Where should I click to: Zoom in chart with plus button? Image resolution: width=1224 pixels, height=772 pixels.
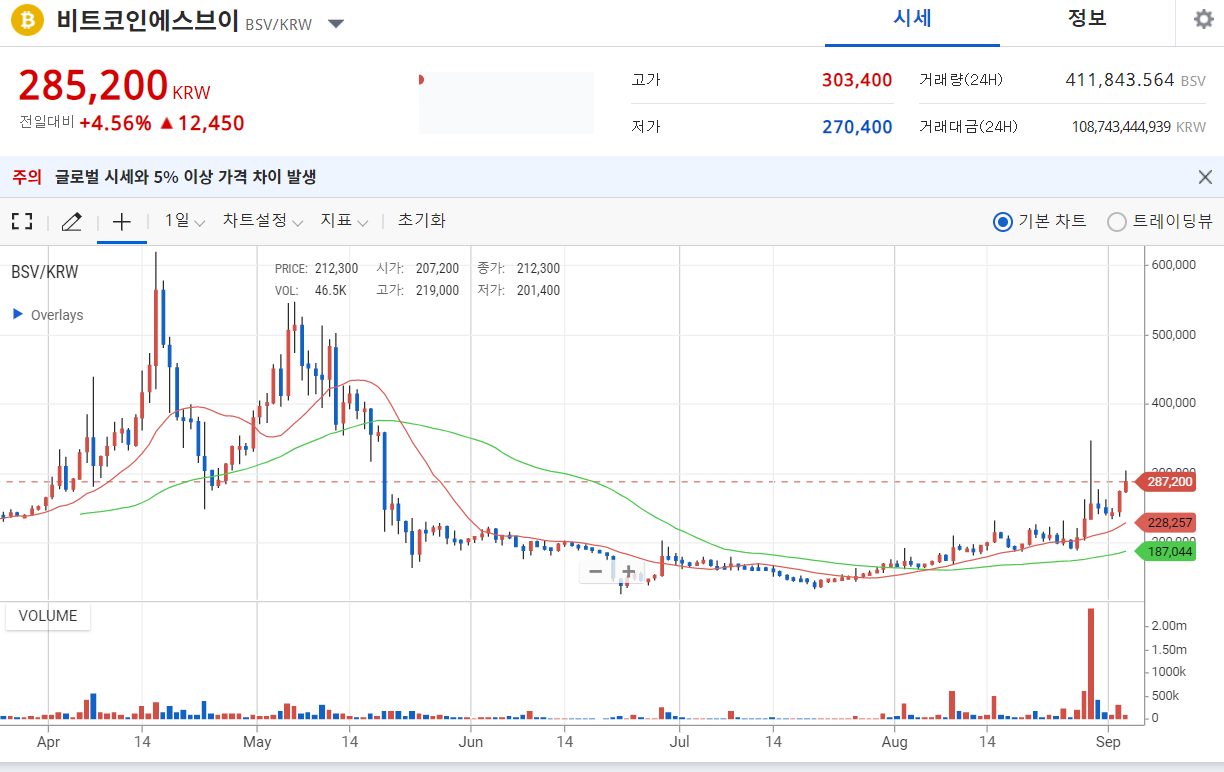[x=628, y=572]
